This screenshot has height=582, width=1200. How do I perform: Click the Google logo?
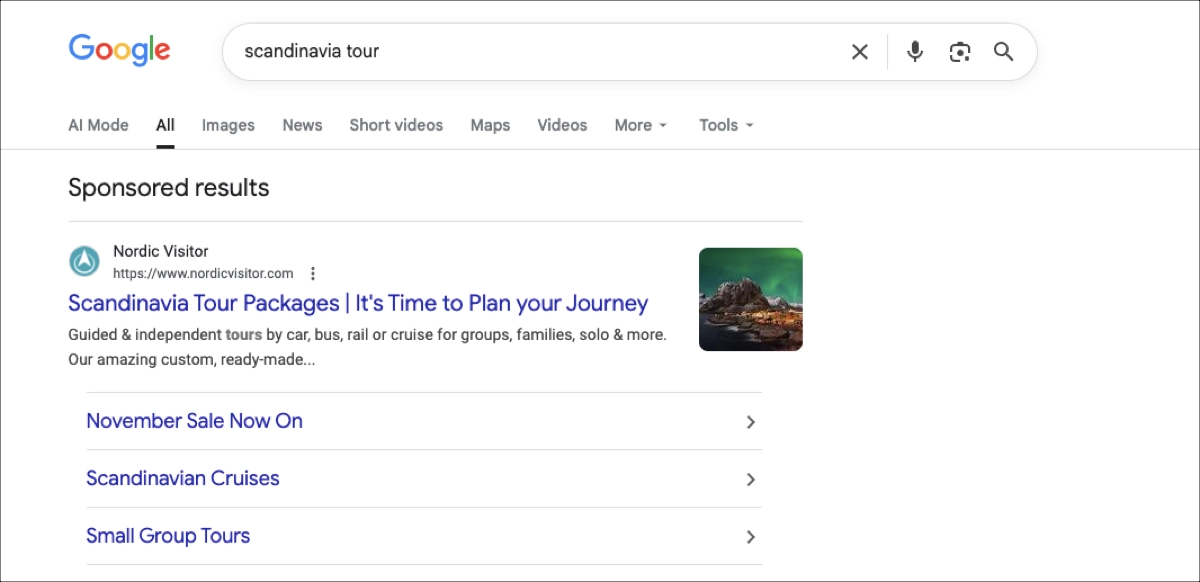click(119, 49)
